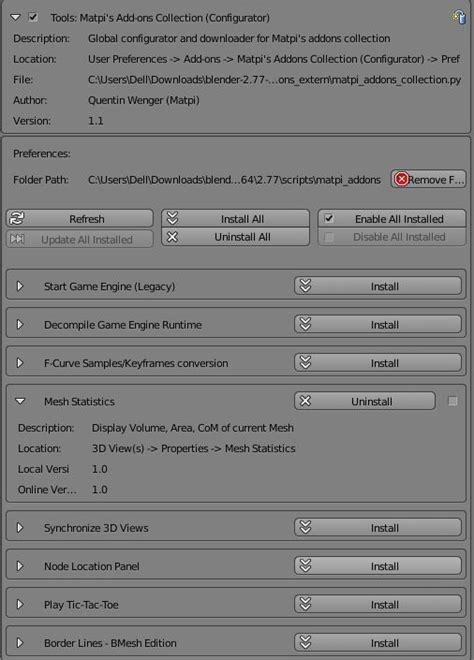The height and width of the screenshot is (660, 474).
Task: Expand the Play Tic-Tac-Toe entry
Action: pyautogui.click(x=20, y=604)
